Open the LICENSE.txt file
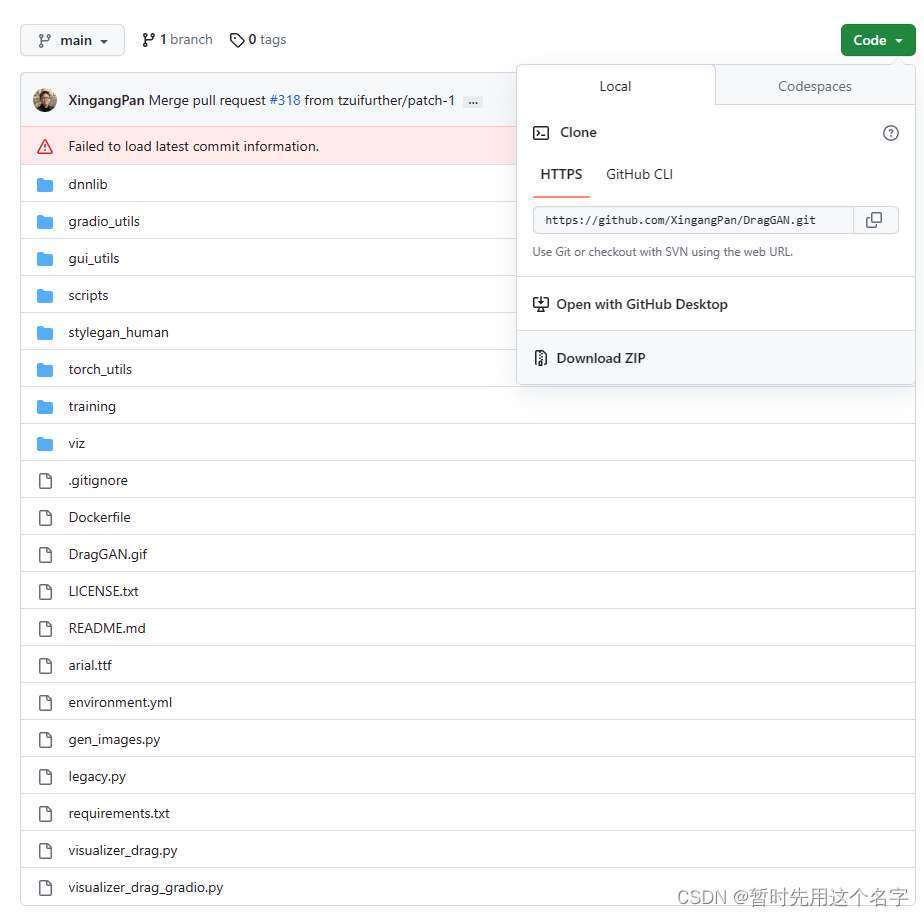Screen dimensions: 924x916 [104, 592]
